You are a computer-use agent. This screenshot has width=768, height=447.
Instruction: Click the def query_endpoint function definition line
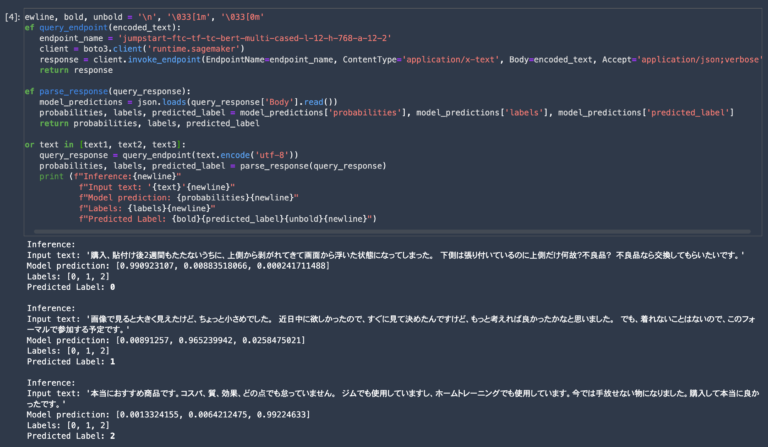coord(100,27)
